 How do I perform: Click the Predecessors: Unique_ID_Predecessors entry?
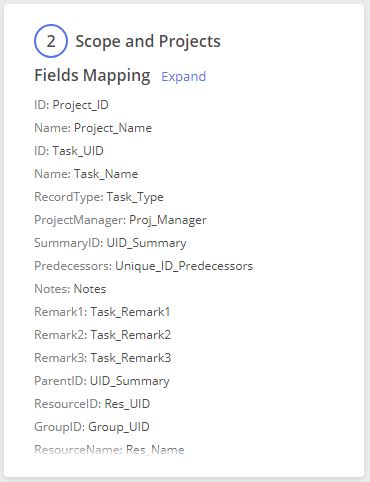pyautogui.click(x=143, y=266)
